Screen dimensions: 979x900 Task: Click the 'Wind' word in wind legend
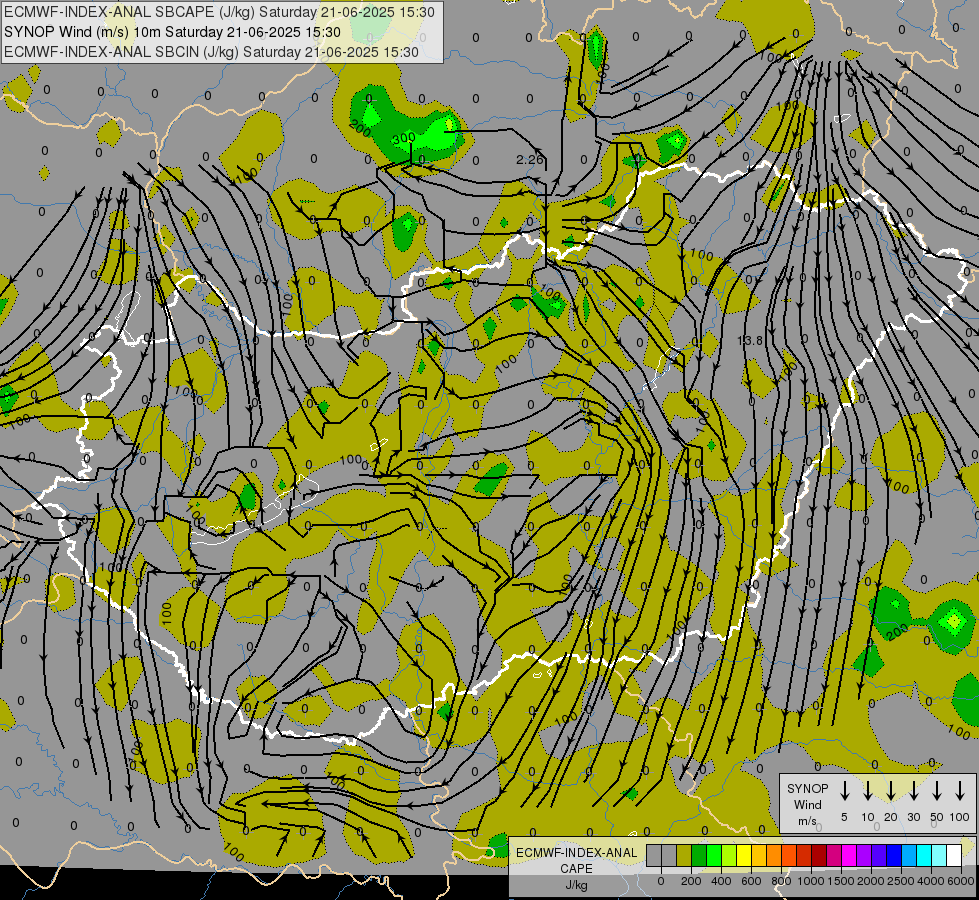tap(807, 804)
